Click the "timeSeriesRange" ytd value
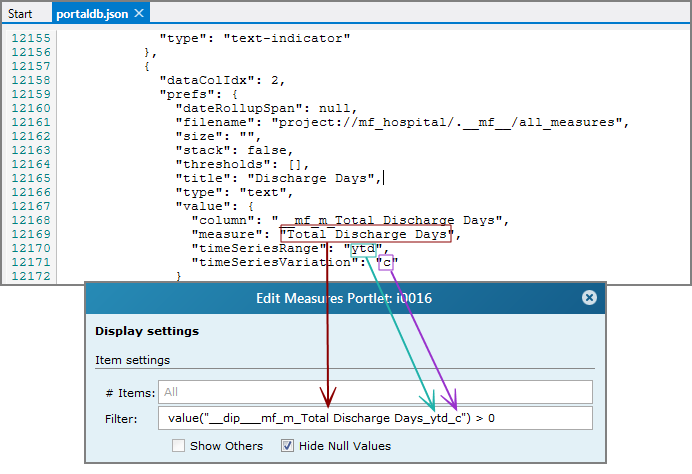The width and height of the screenshot is (692, 474). click(x=363, y=248)
